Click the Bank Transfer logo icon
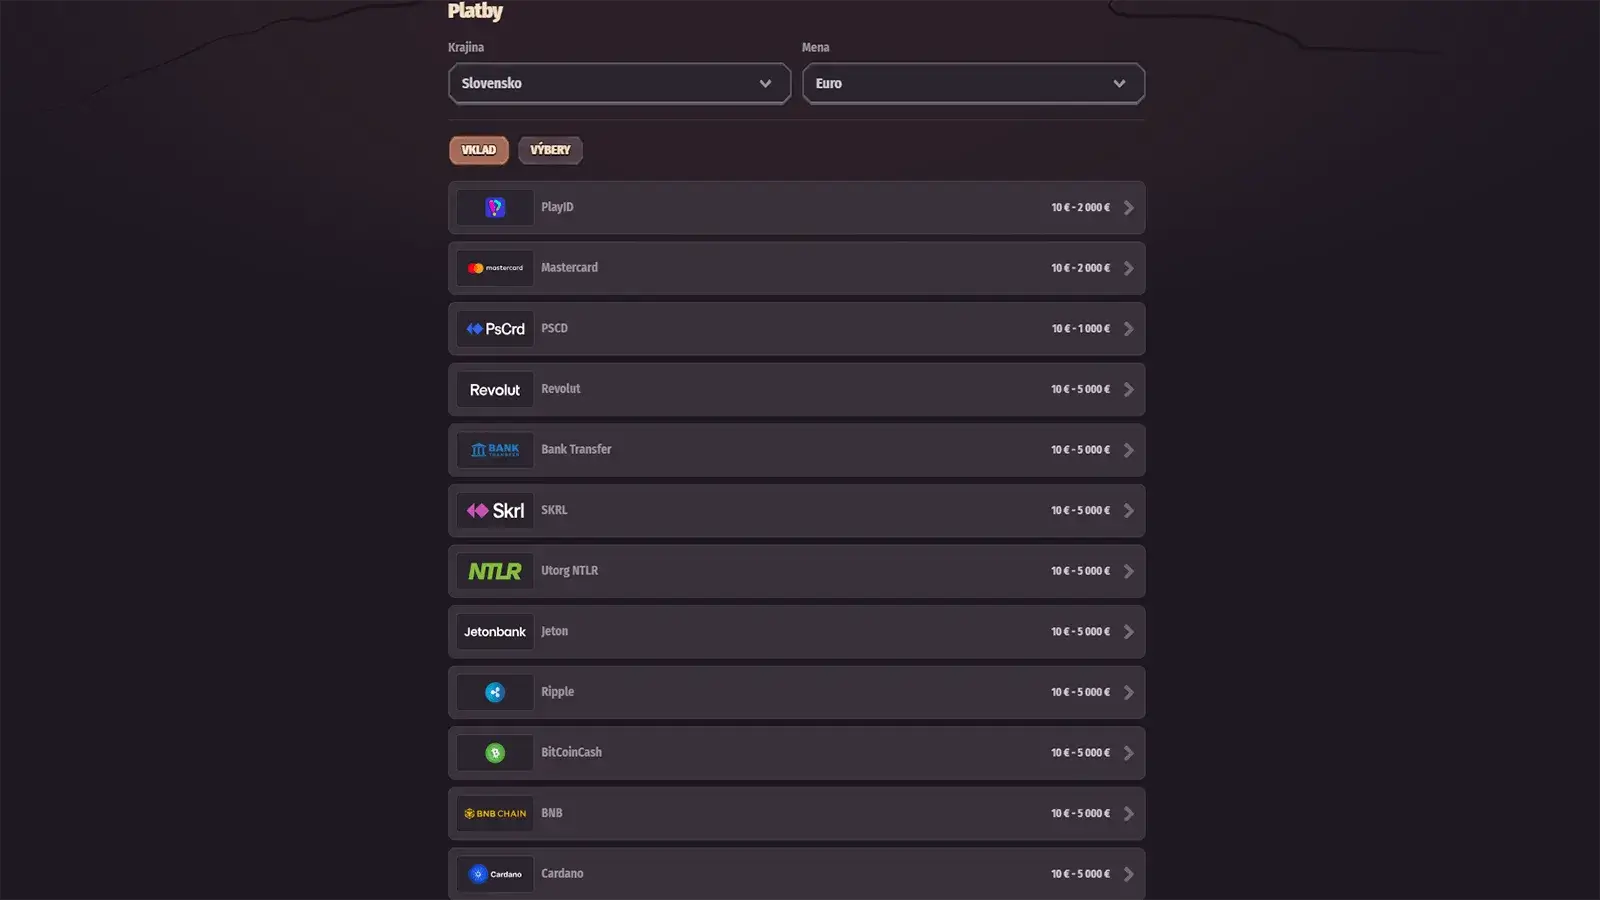This screenshot has width=1600, height=900. click(495, 450)
